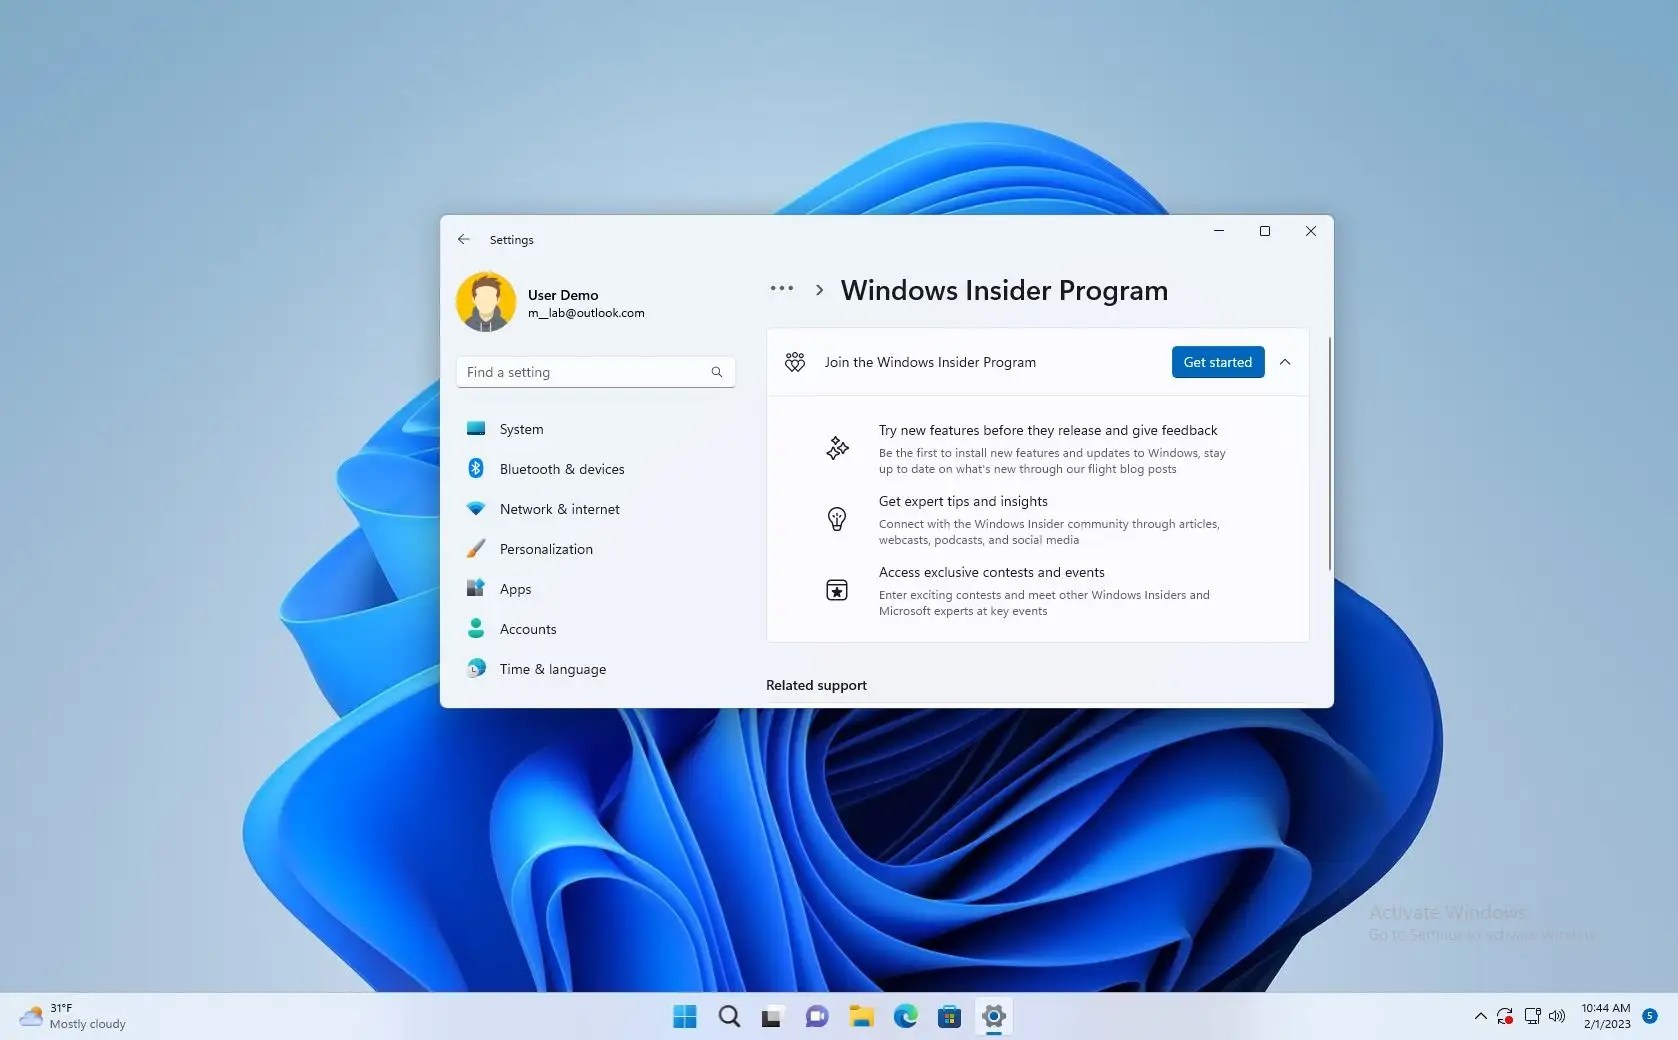Click the sparkles icon beside new features
Image resolution: width=1678 pixels, height=1040 pixels.
(x=836, y=447)
